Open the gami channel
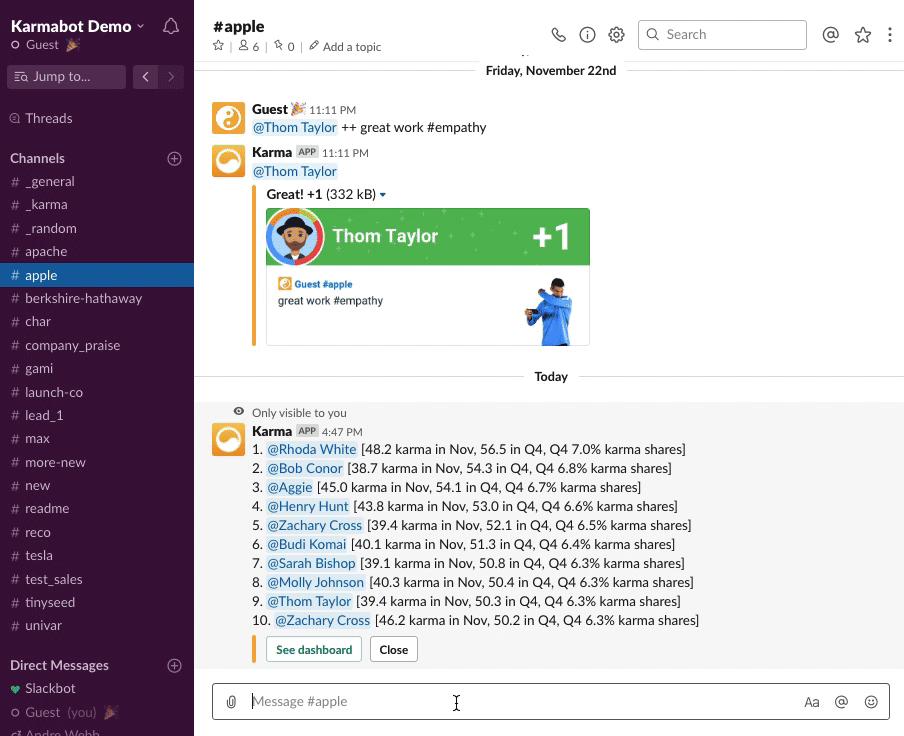The width and height of the screenshot is (904, 736). 97,369
